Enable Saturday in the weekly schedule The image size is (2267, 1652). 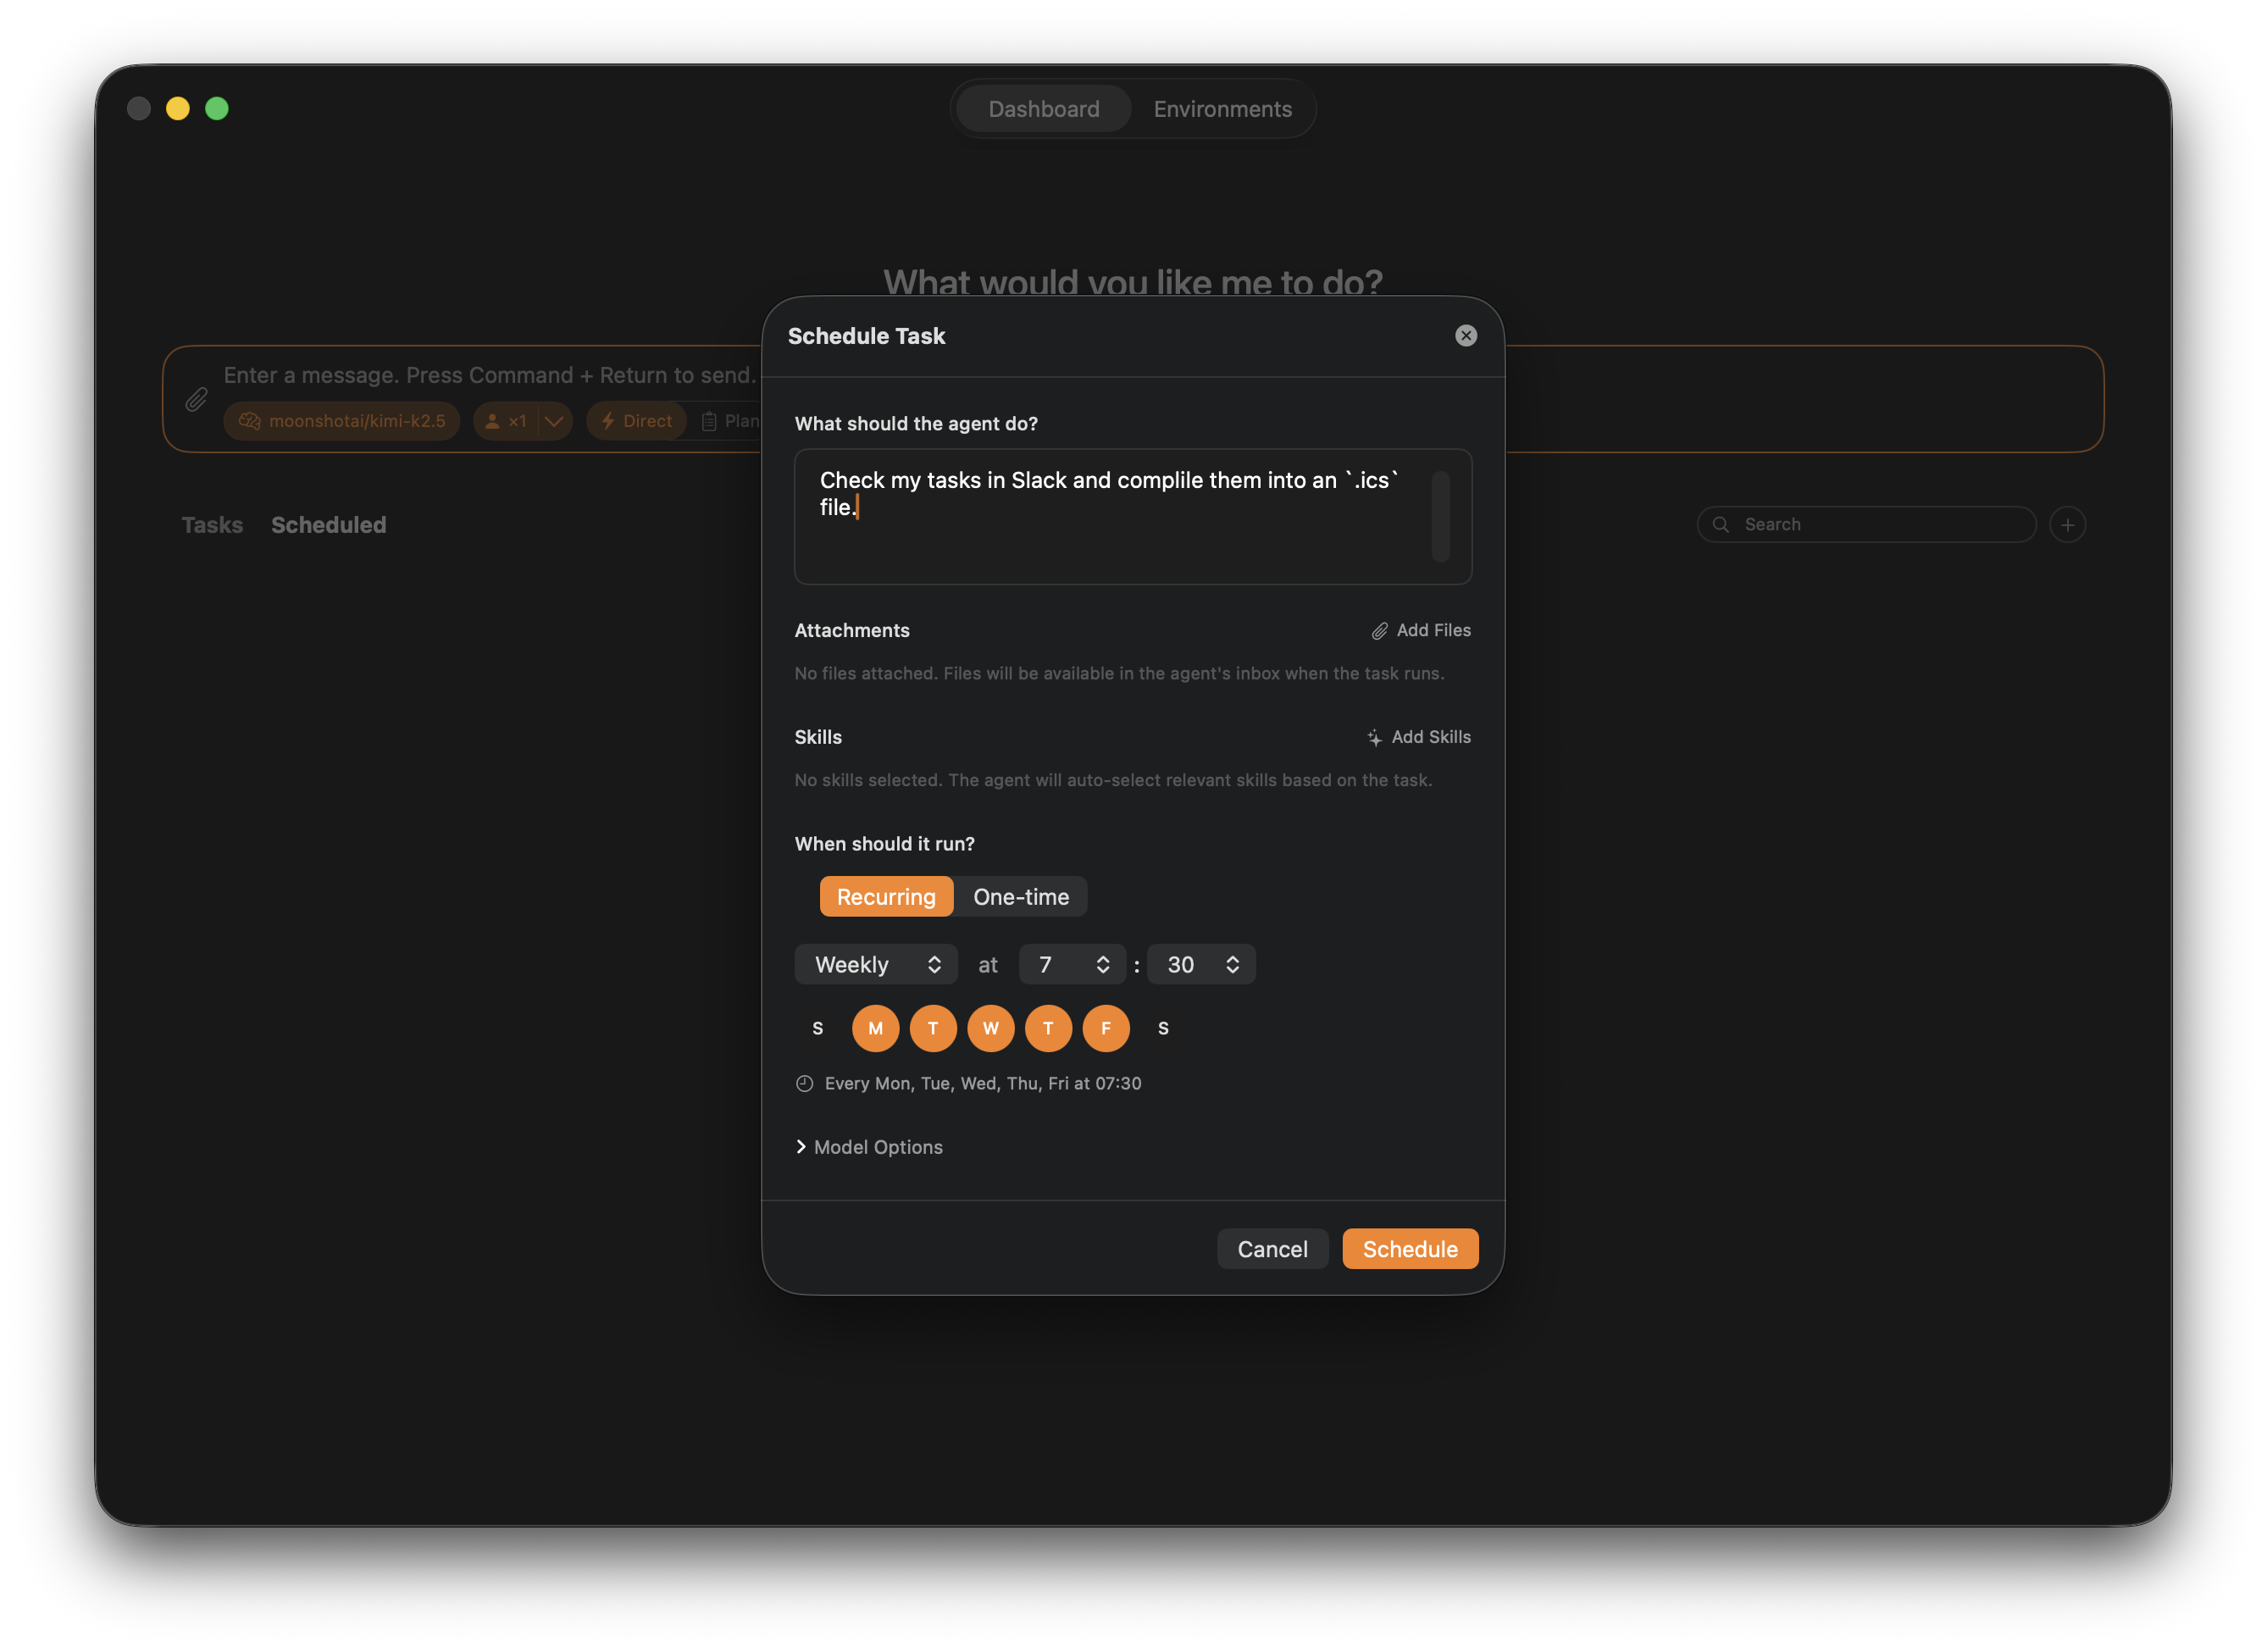pyautogui.click(x=1163, y=1028)
